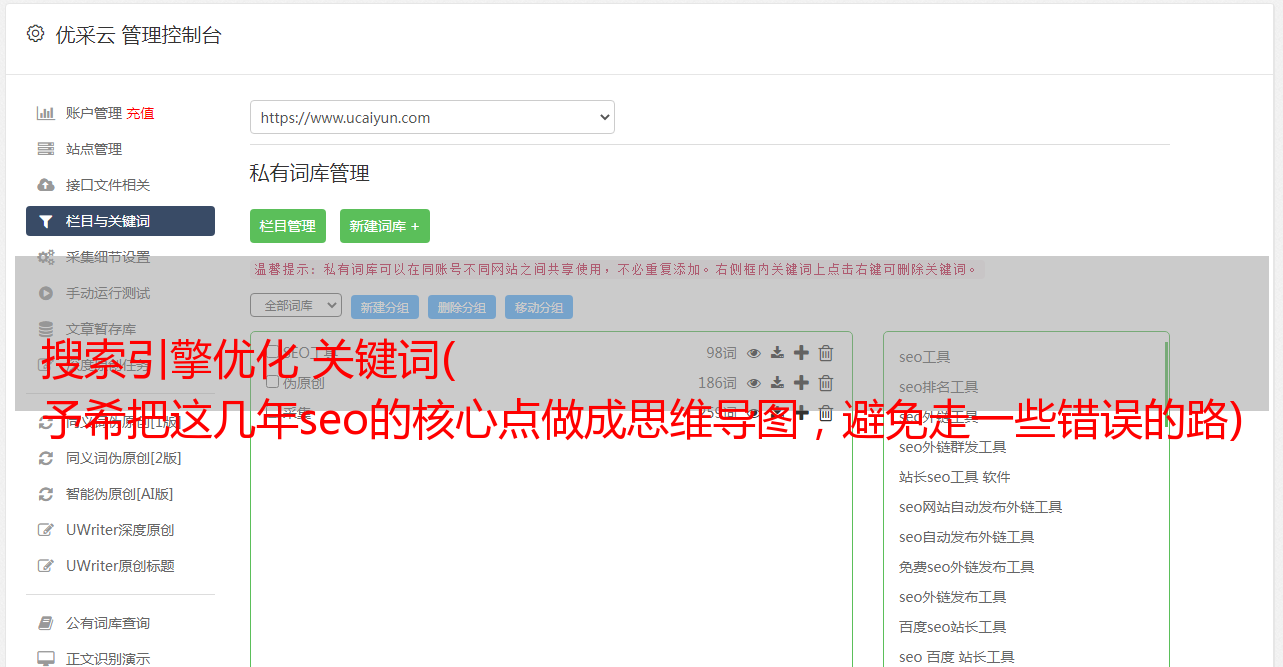
Task: Open 站点管理 in the sidebar
Action: pyautogui.click(x=94, y=149)
